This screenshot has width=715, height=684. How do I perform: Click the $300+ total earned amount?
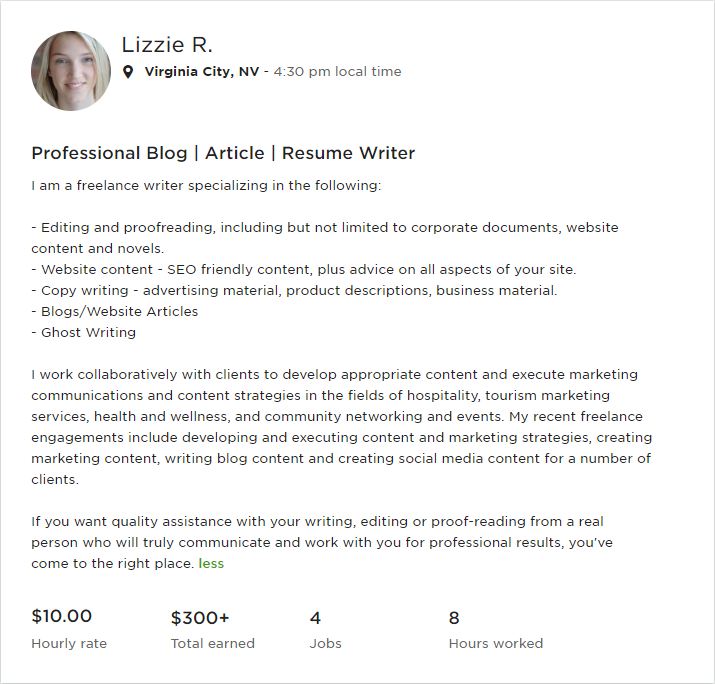click(200, 617)
